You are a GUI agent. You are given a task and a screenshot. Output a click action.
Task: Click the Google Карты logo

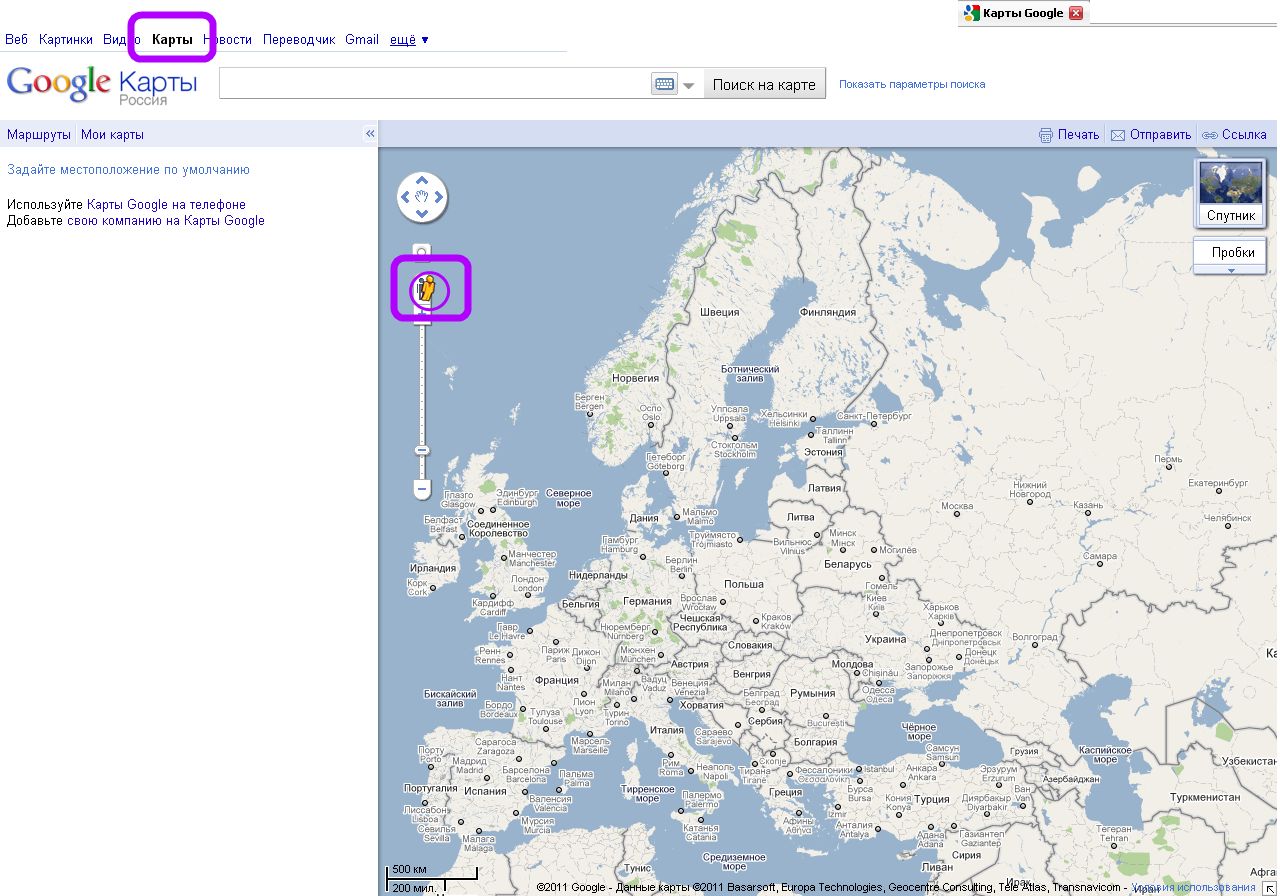(x=102, y=84)
